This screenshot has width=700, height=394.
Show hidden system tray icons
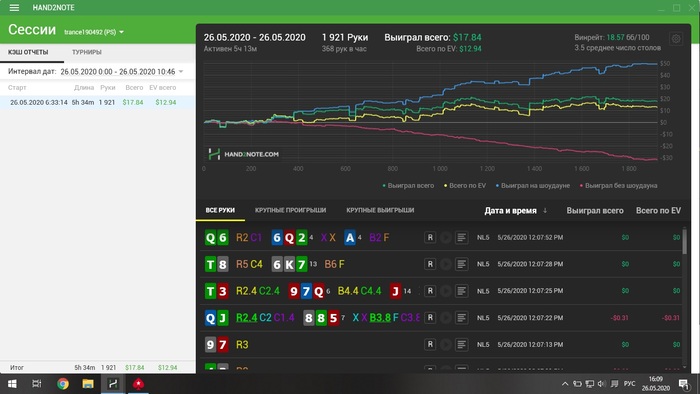(x=565, y=384)
